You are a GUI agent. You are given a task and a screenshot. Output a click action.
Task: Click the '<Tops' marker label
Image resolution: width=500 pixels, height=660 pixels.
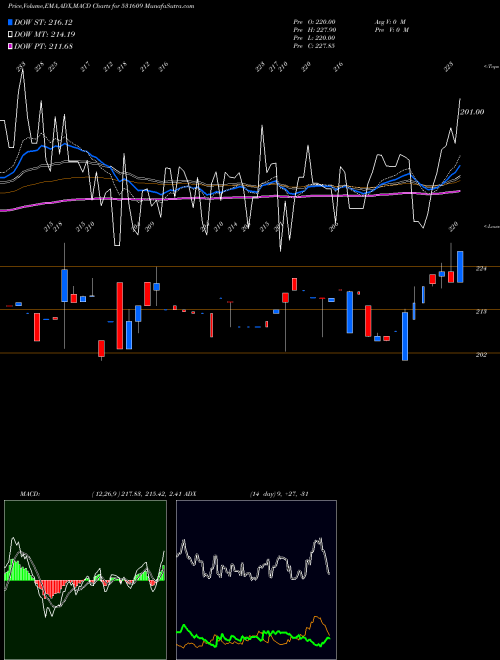click(491, 67)
